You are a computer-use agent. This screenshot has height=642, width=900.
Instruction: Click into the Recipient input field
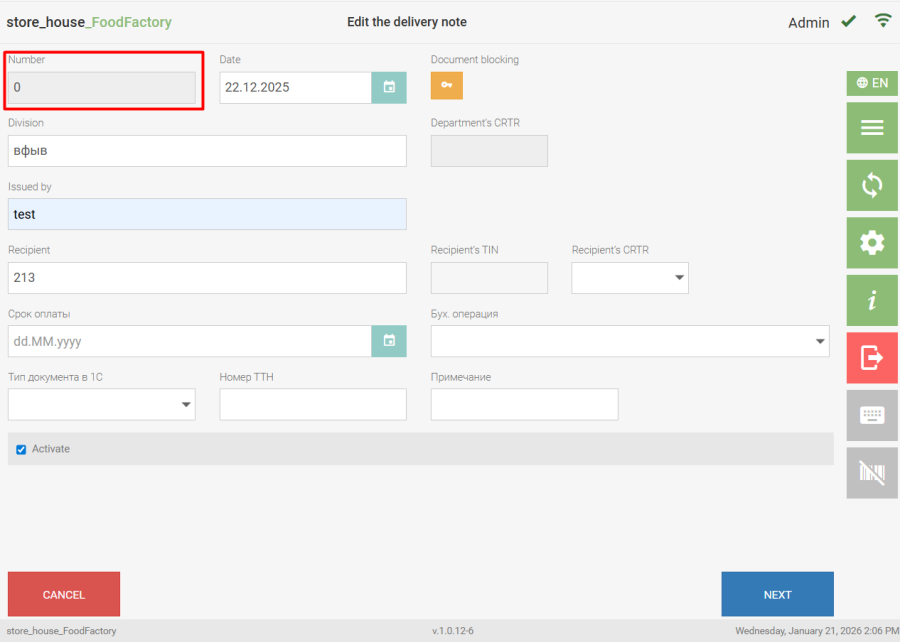[207, 278]
